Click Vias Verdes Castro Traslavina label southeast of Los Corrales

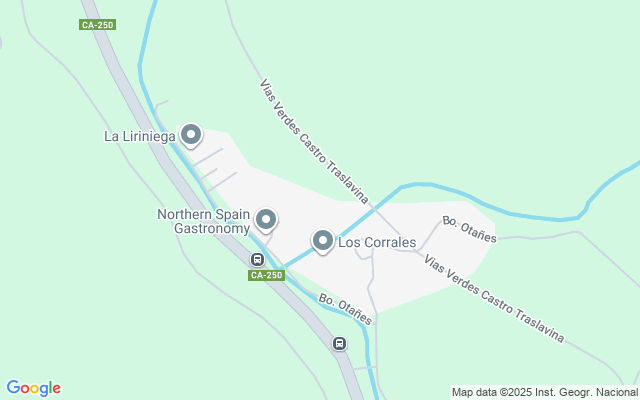click(494, 298)
